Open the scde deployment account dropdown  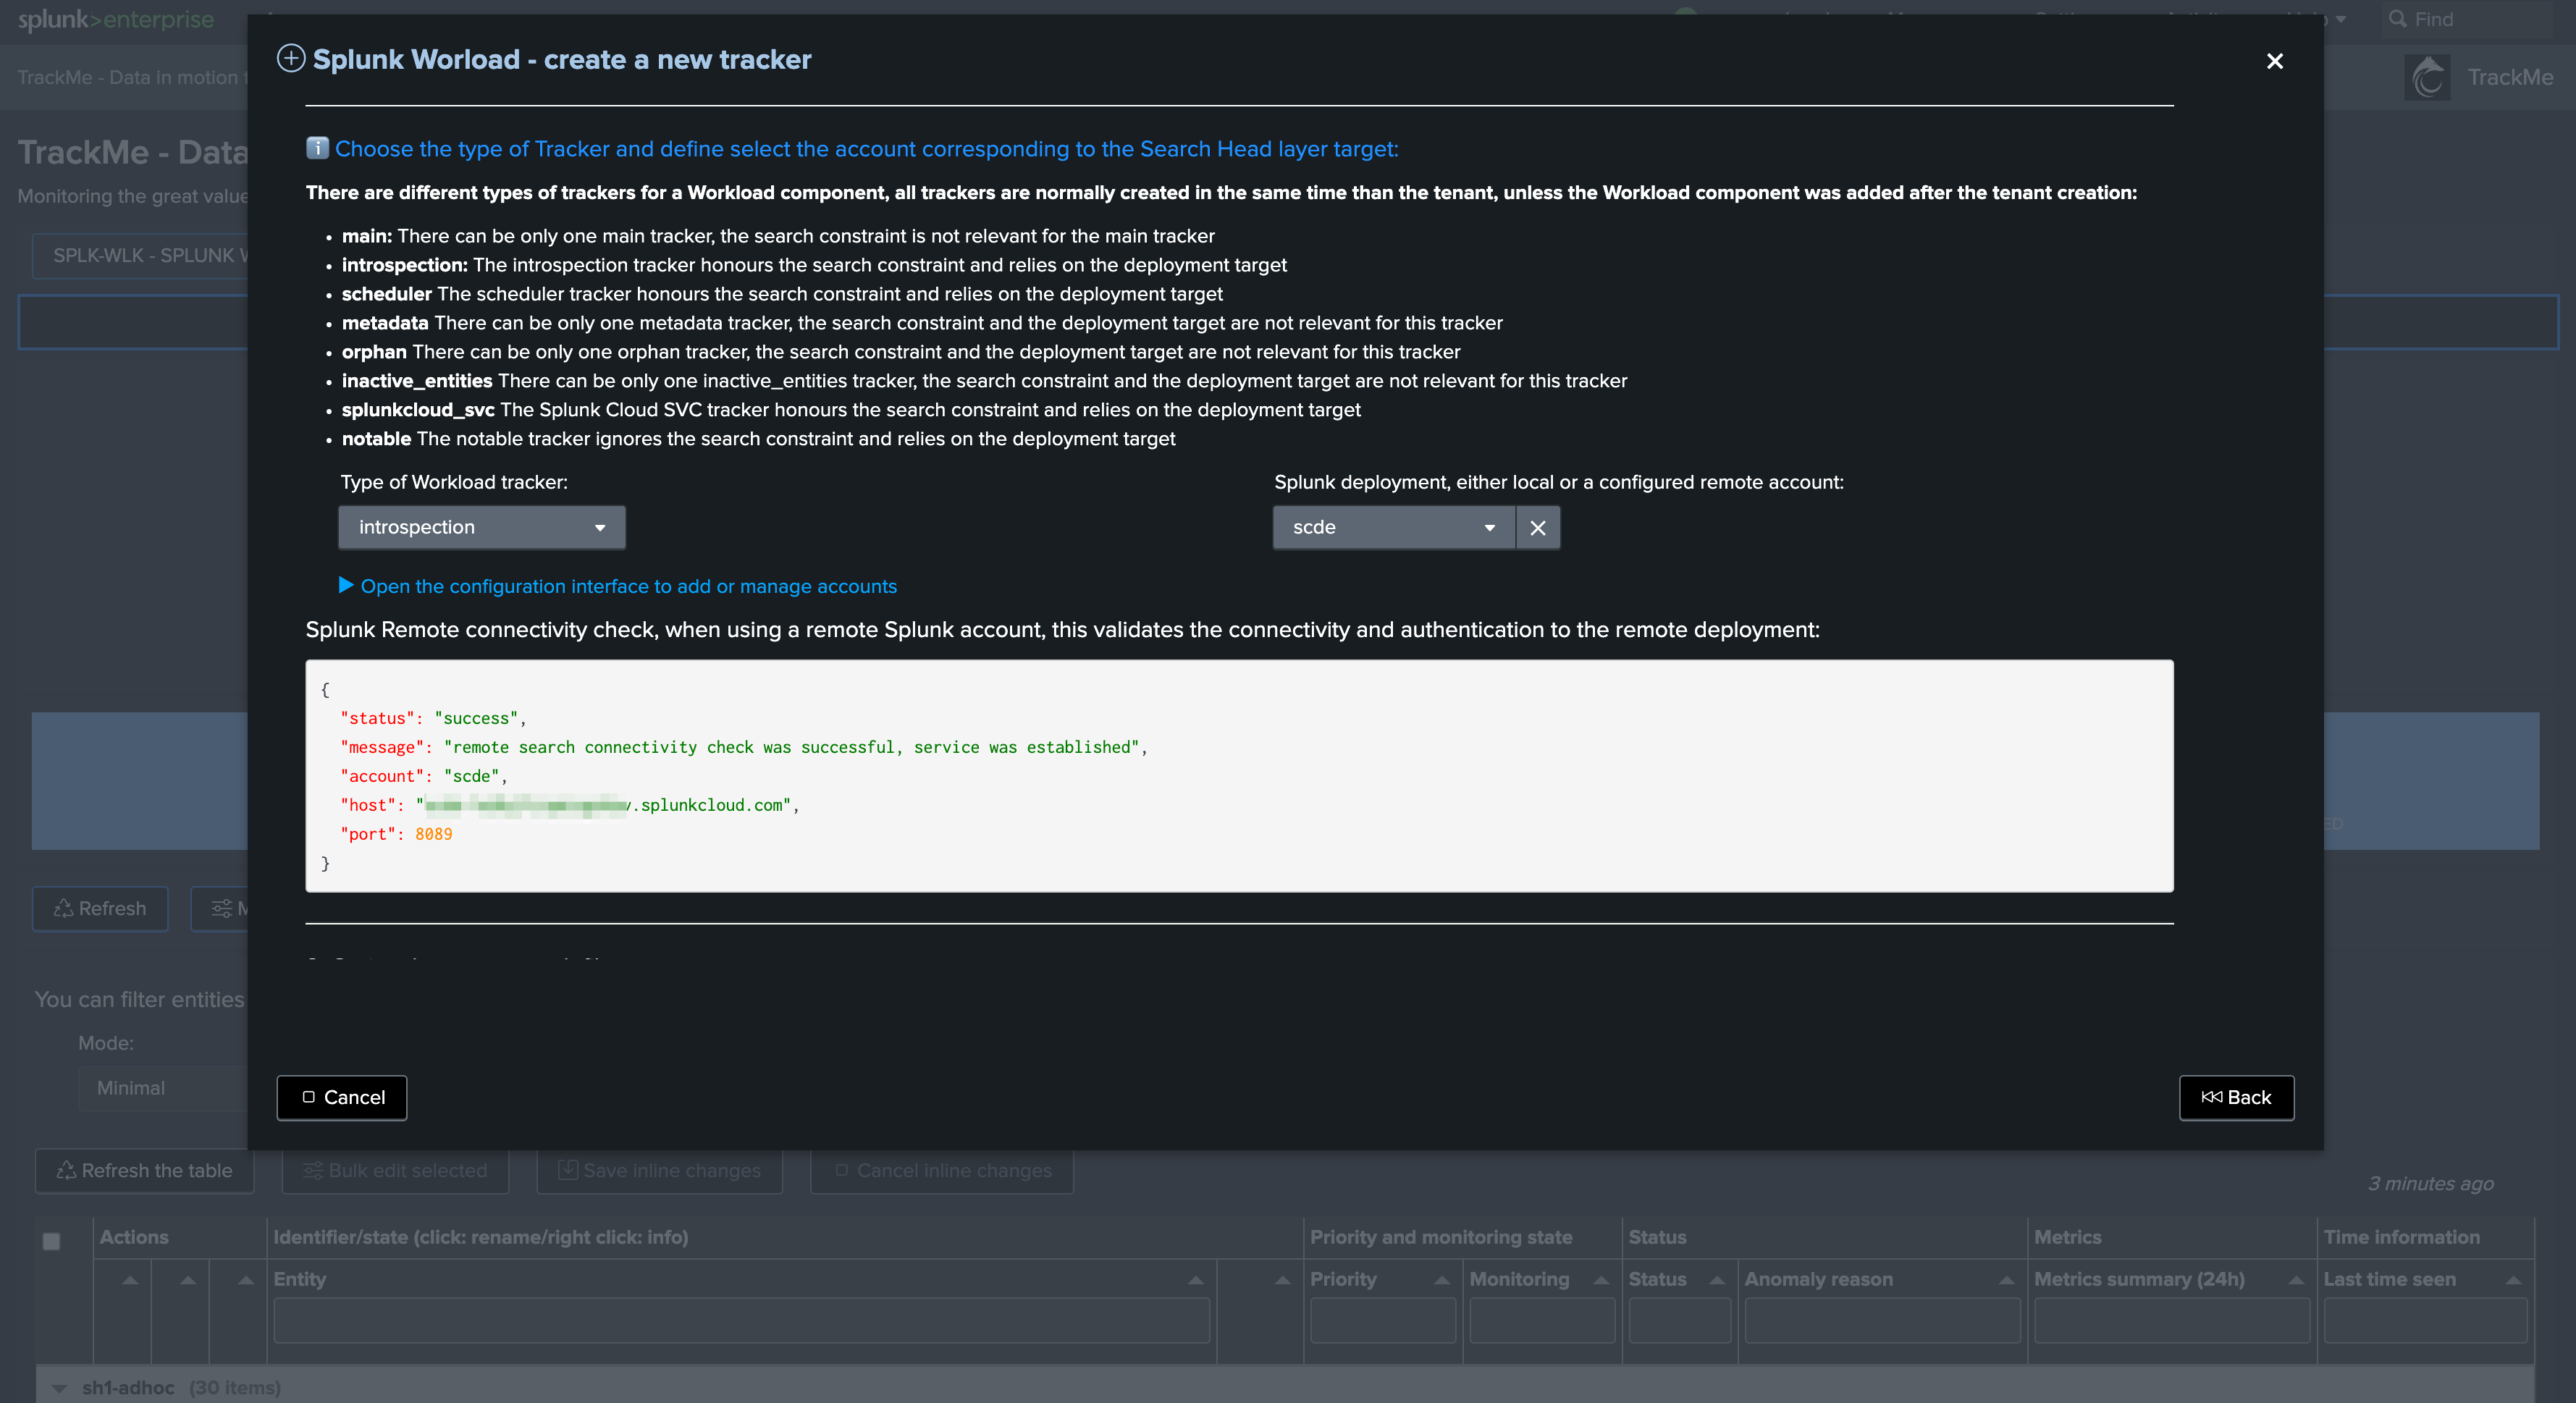(x=1394, y=527)
